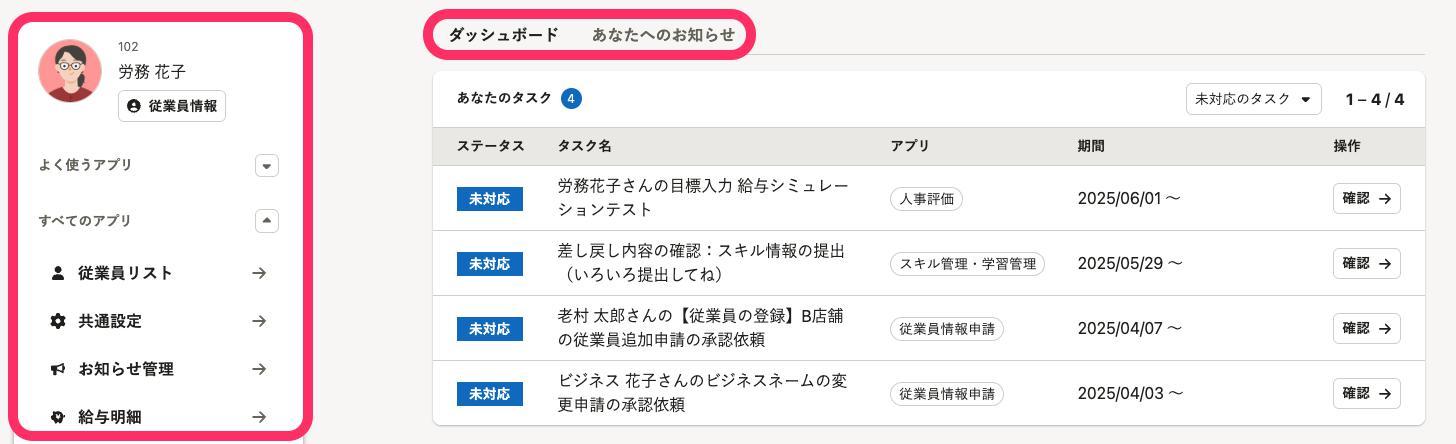Click the 労務 花子 profile avatar
The image size is (1456, 444).
click(70, 71)
